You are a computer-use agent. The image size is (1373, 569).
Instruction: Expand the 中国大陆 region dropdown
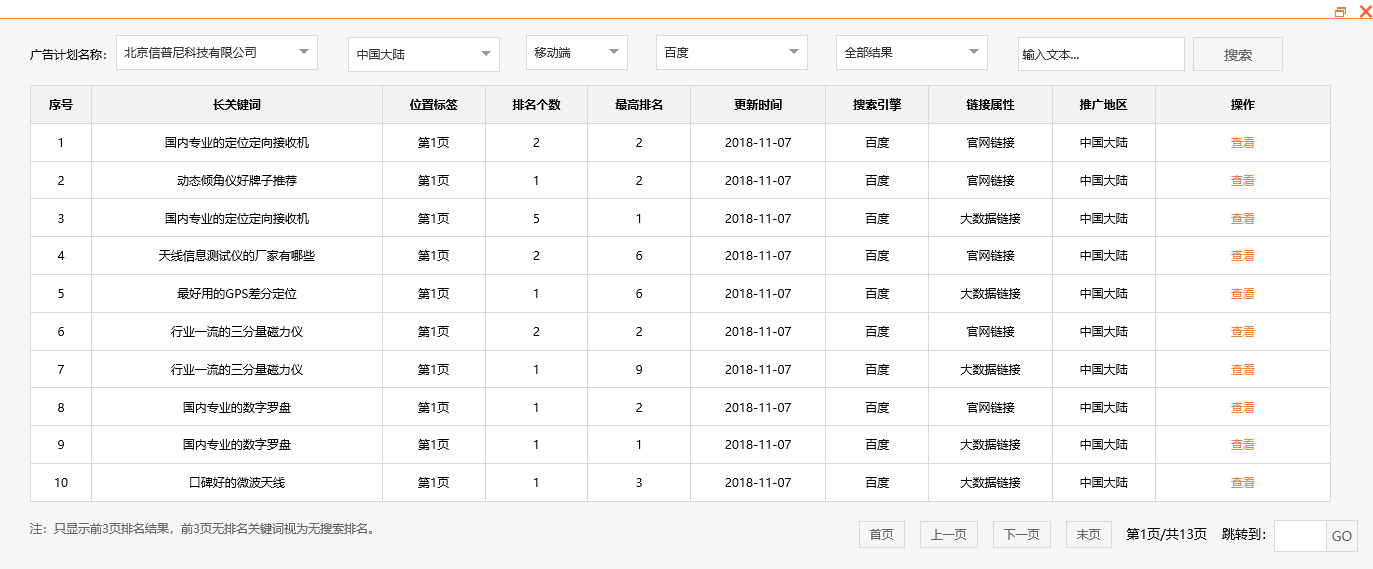coord(424,54)
